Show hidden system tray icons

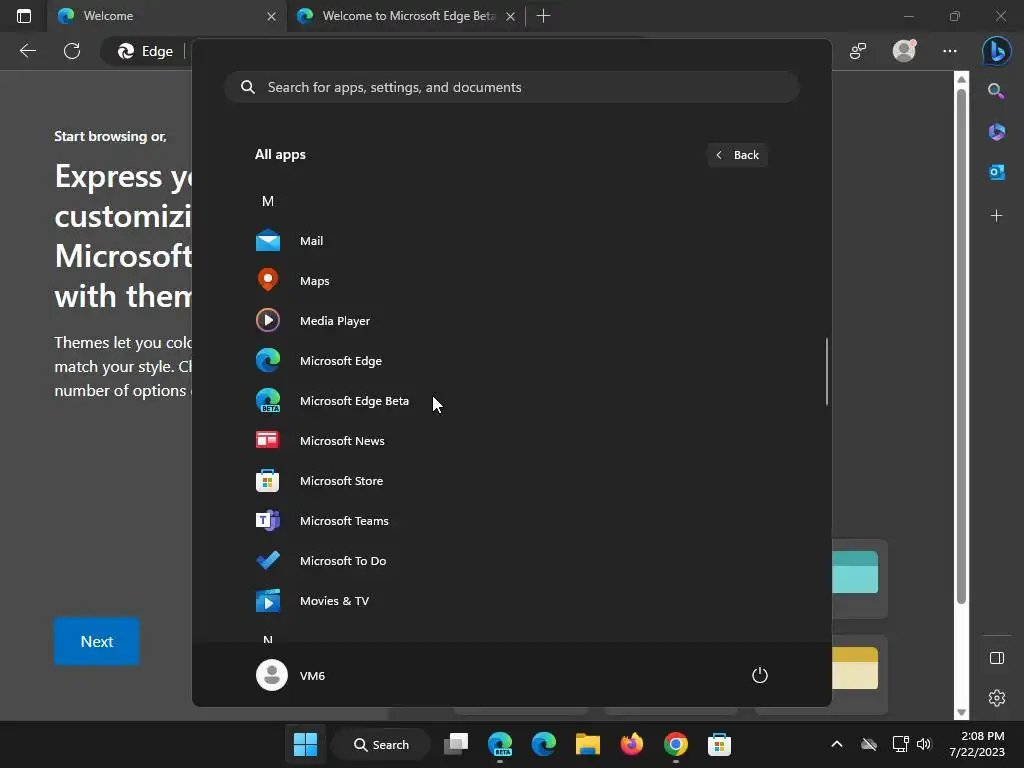[x=837, y=744]
